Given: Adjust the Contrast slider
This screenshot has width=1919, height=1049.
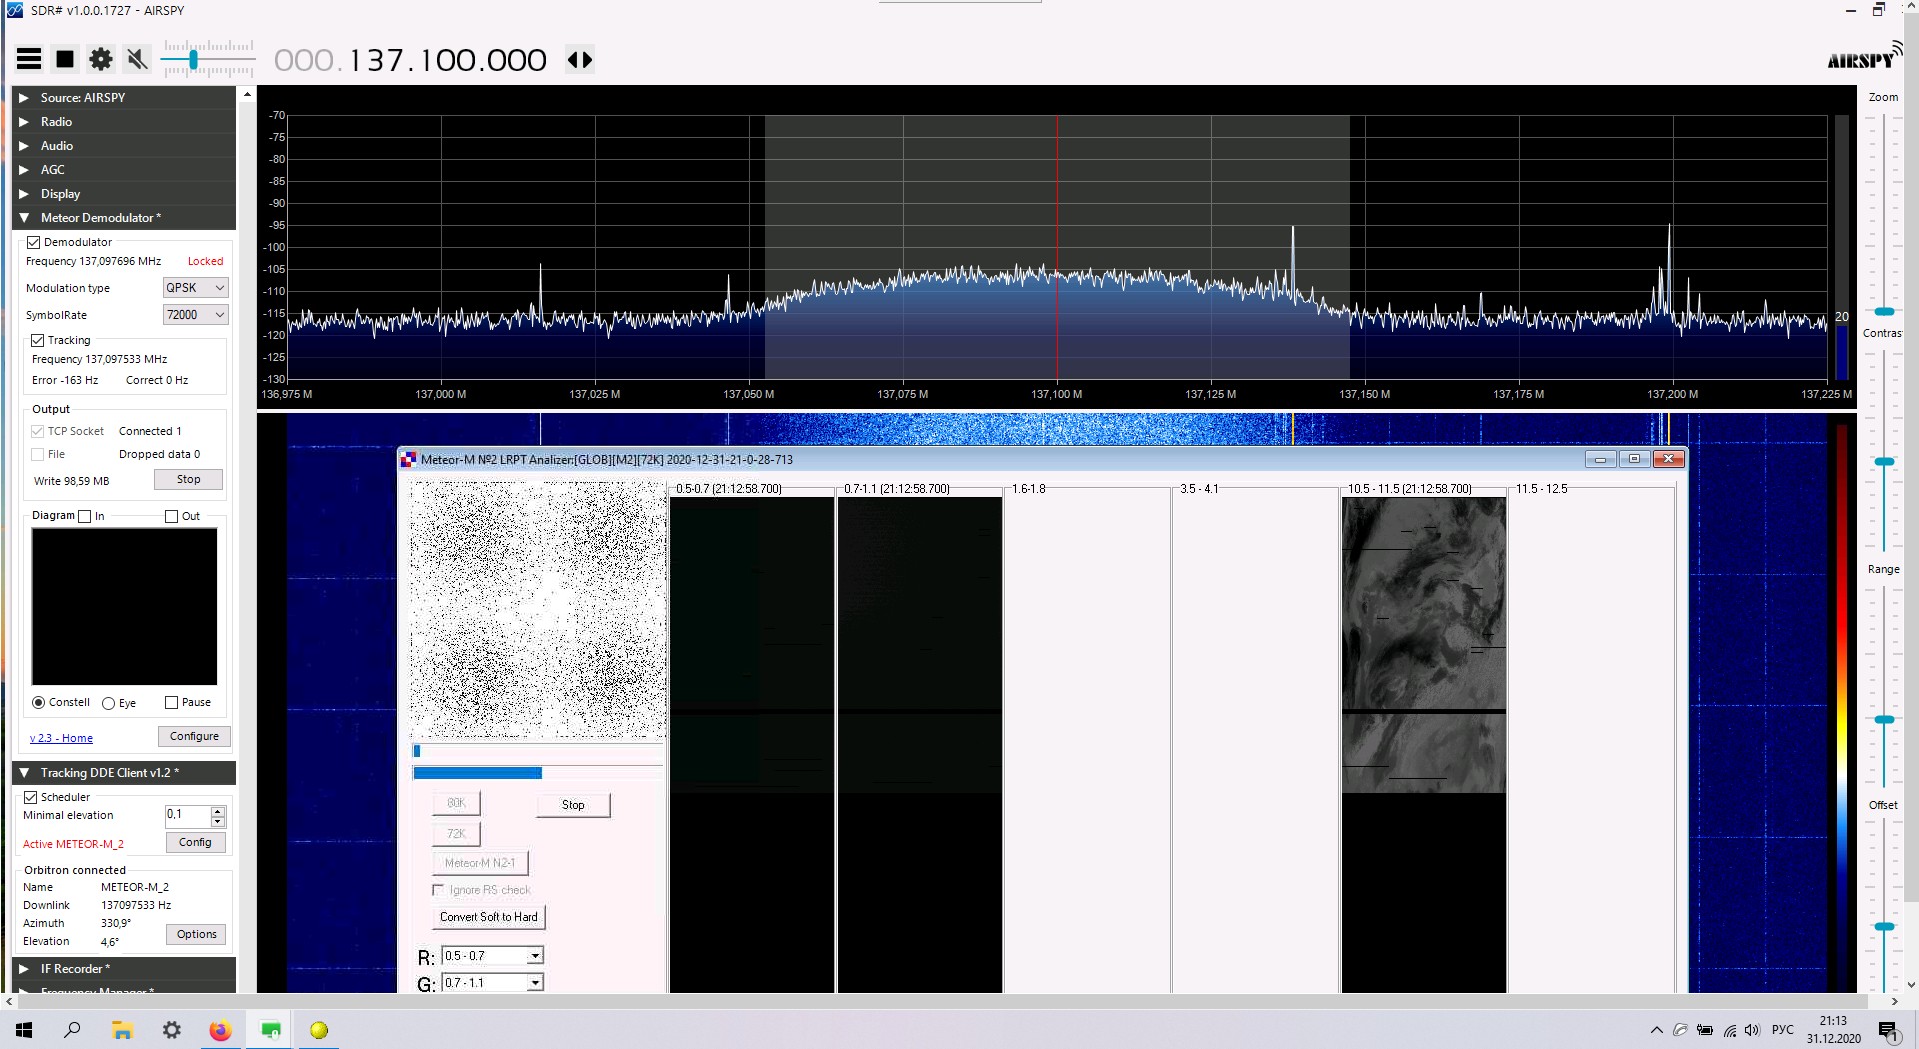Looking at the screenshot, I should click(x=1884, y=461).
